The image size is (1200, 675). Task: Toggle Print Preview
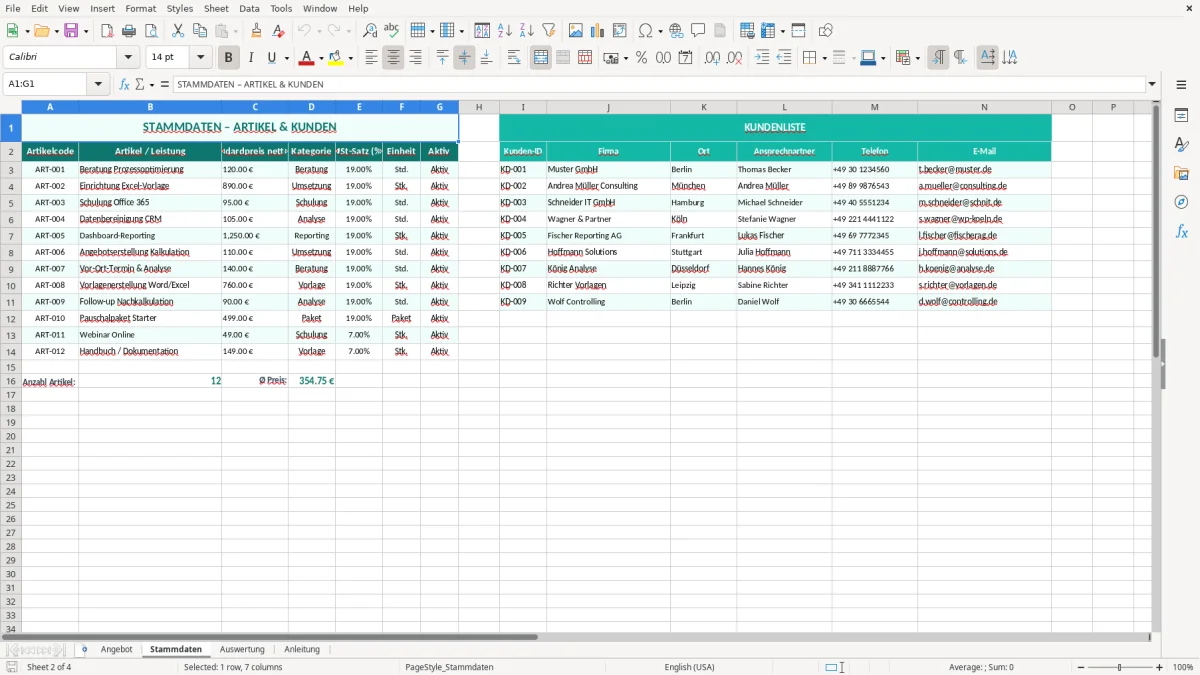150,31
